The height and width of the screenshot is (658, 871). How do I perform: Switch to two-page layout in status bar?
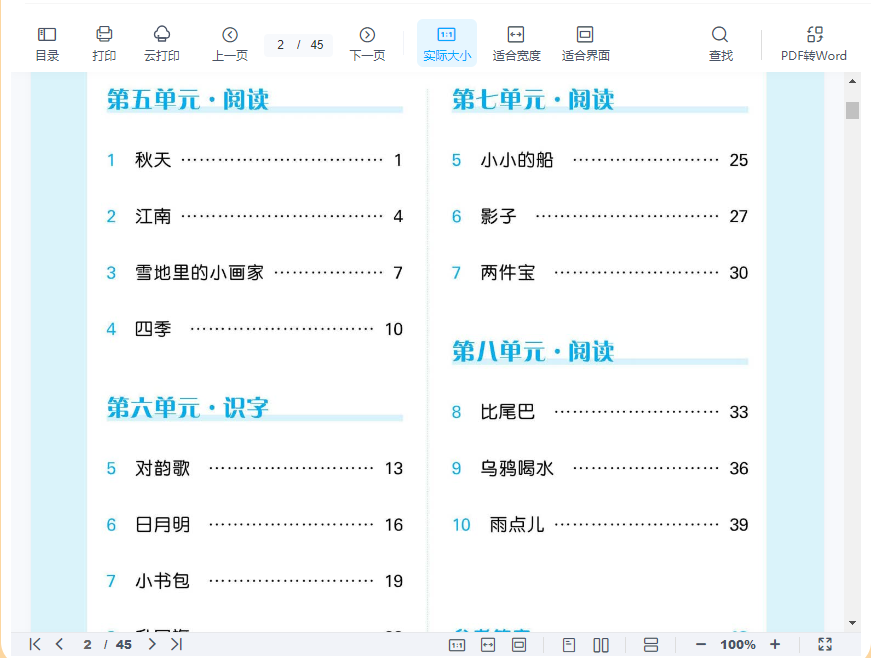601,645
